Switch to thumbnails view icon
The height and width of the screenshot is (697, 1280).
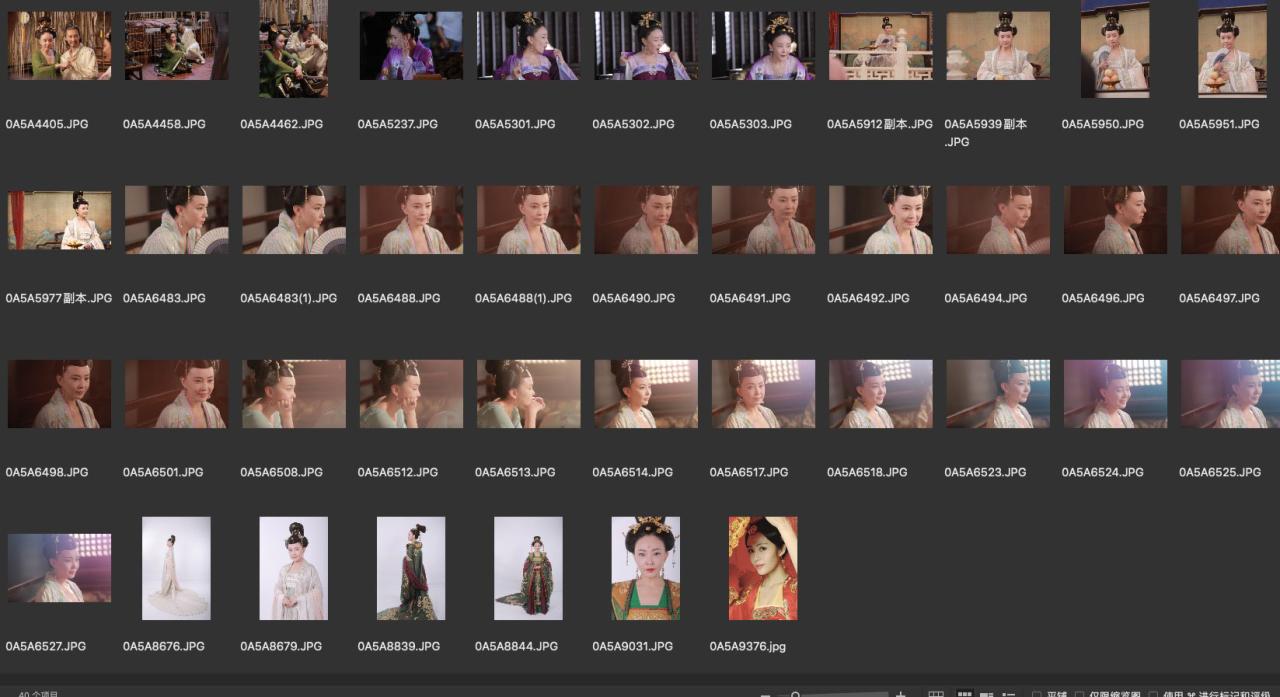pos(965,694)
